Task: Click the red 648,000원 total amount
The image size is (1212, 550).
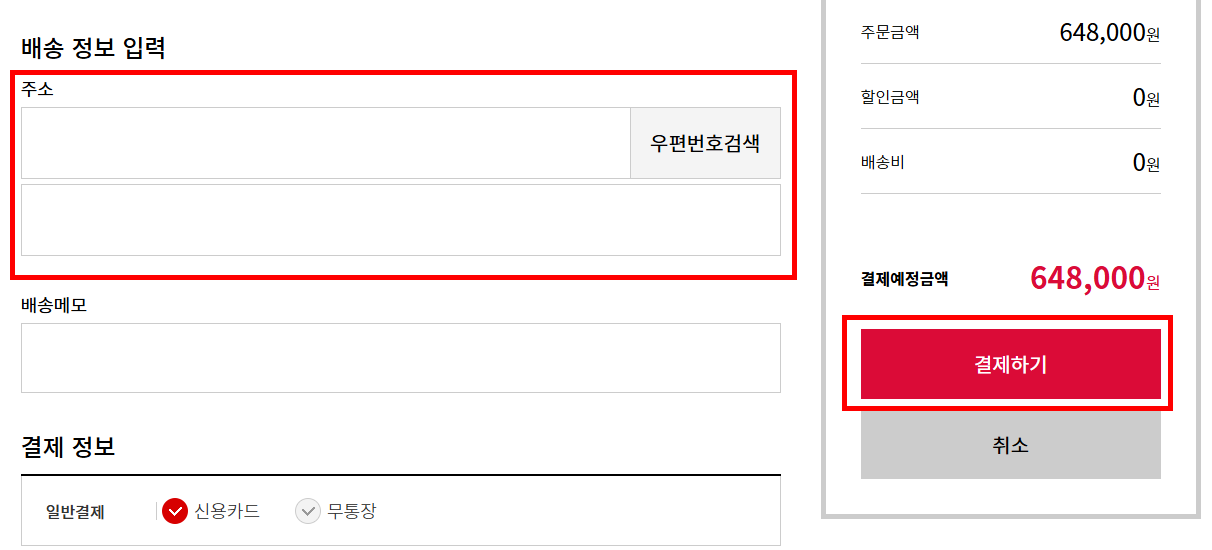Action: point(1095,278)
